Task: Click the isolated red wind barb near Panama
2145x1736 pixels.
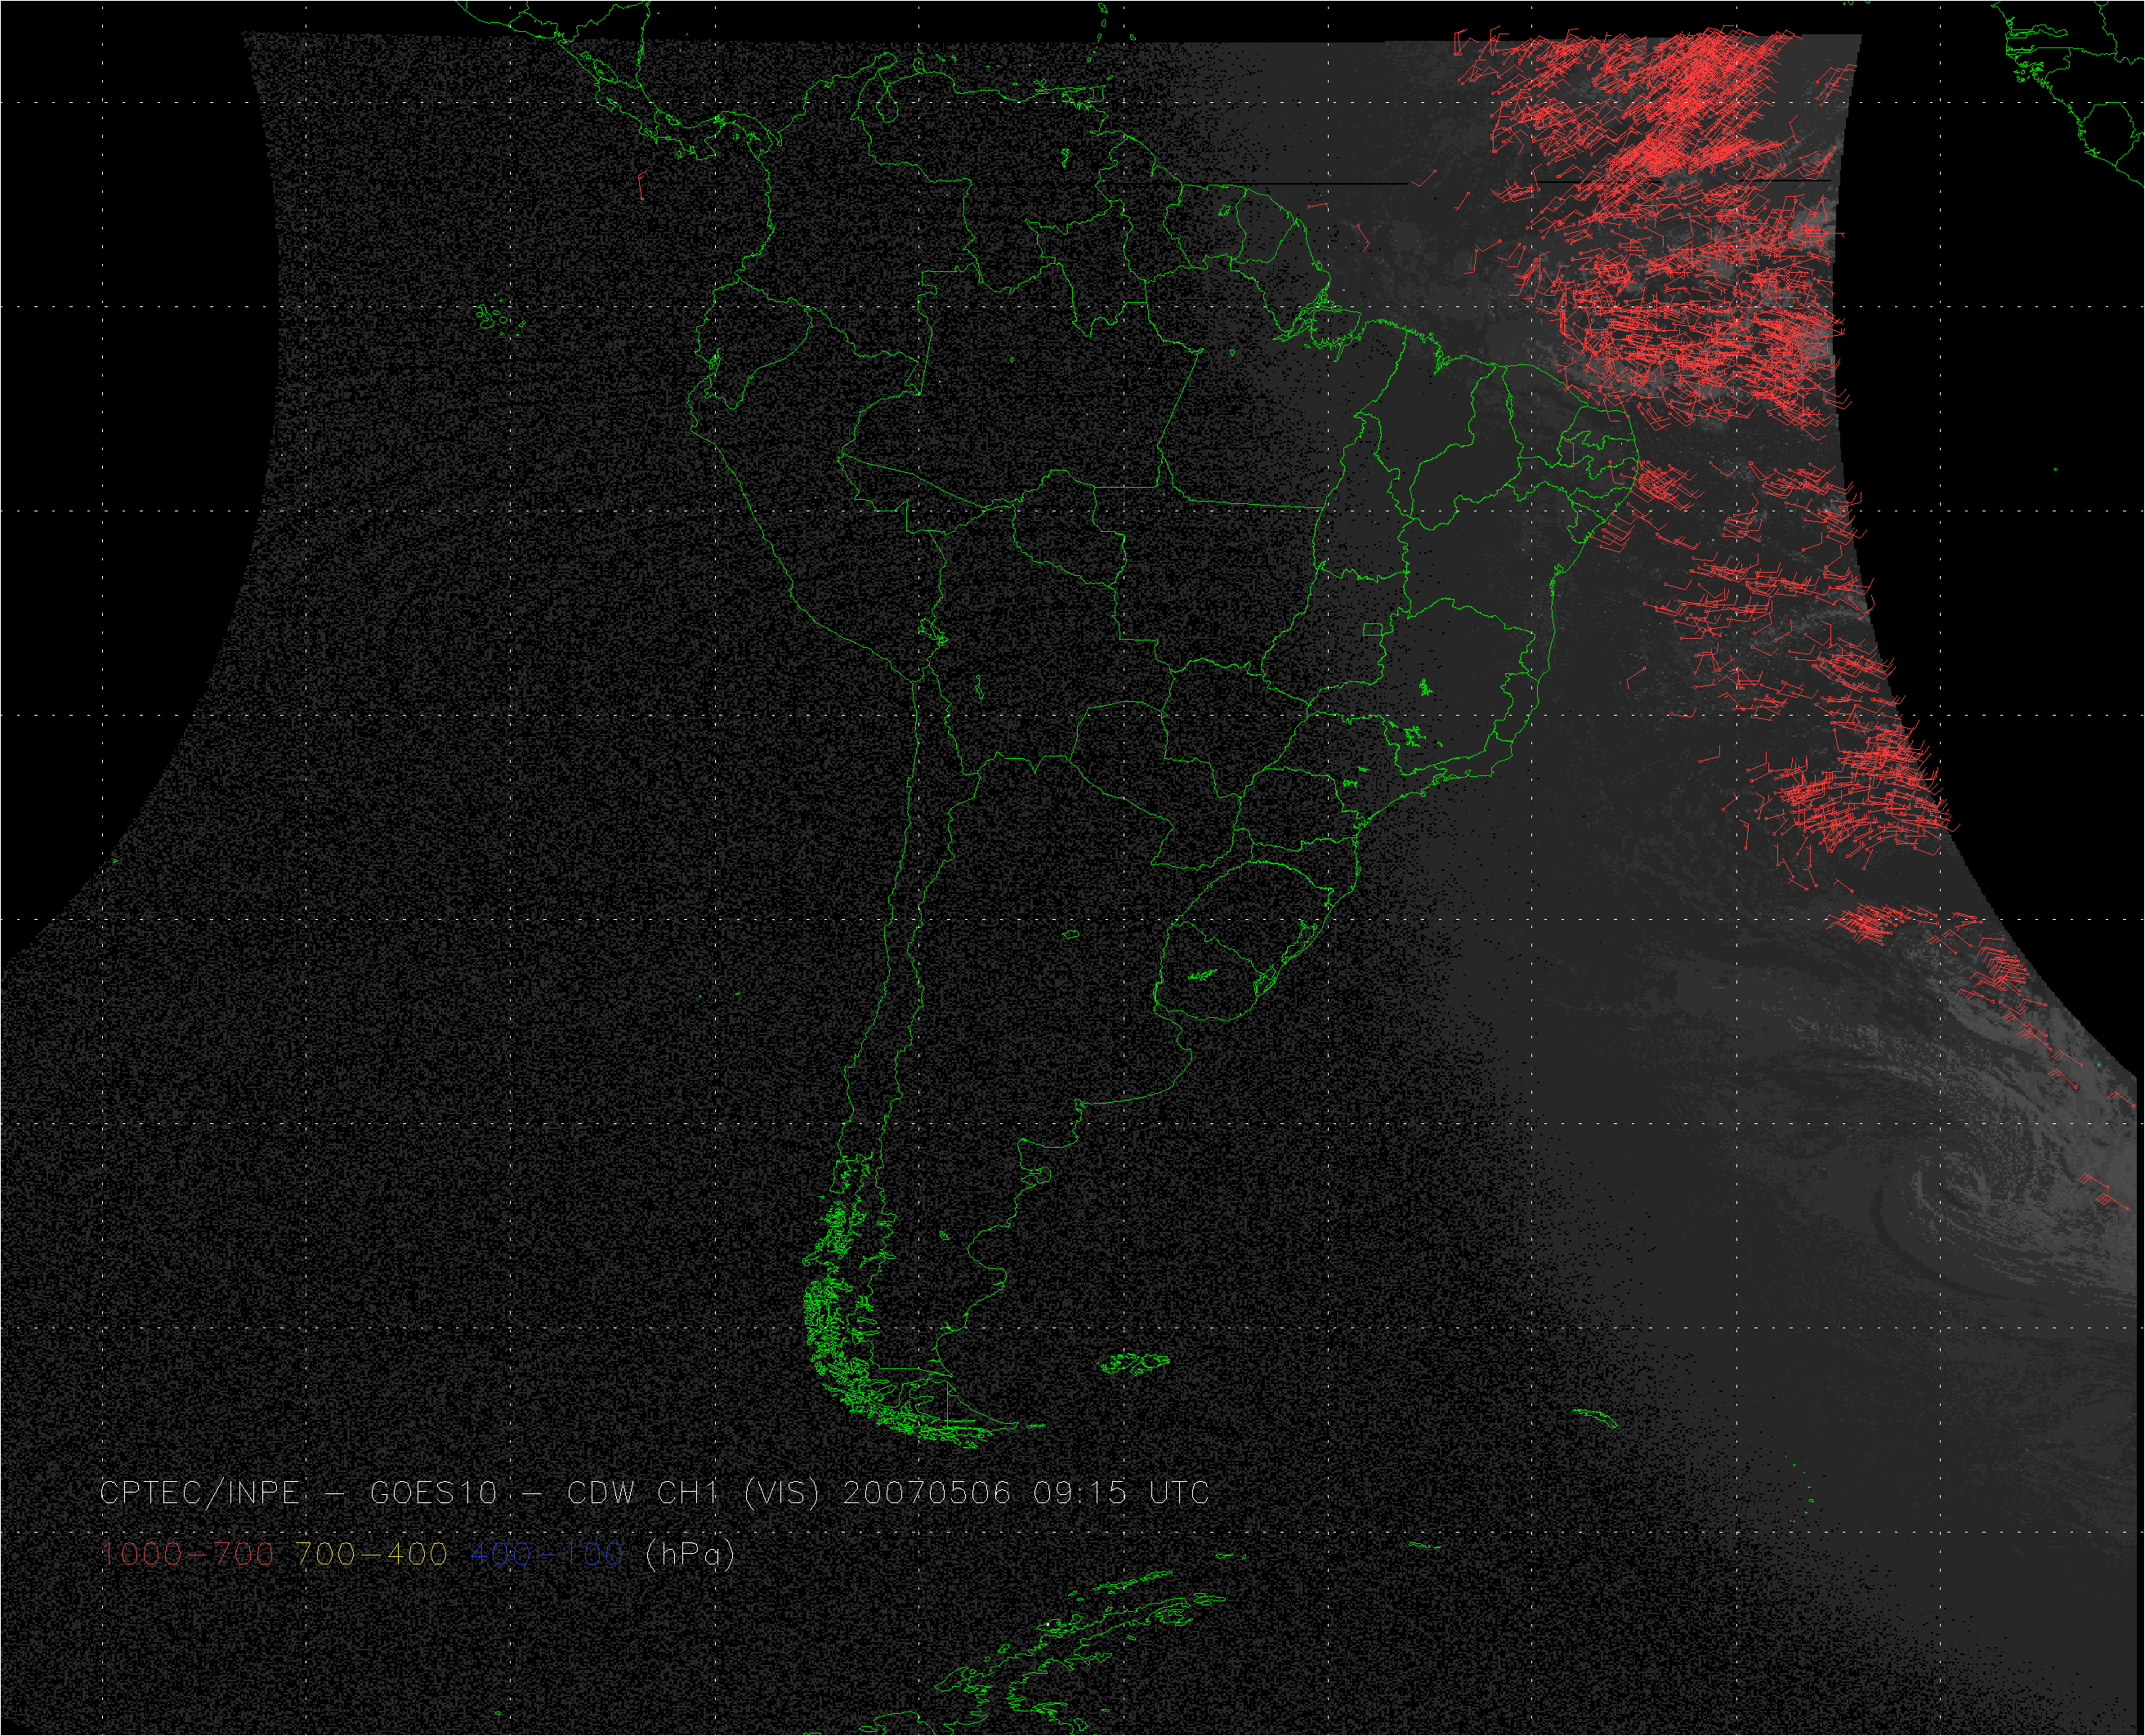Action: [640, 185]
